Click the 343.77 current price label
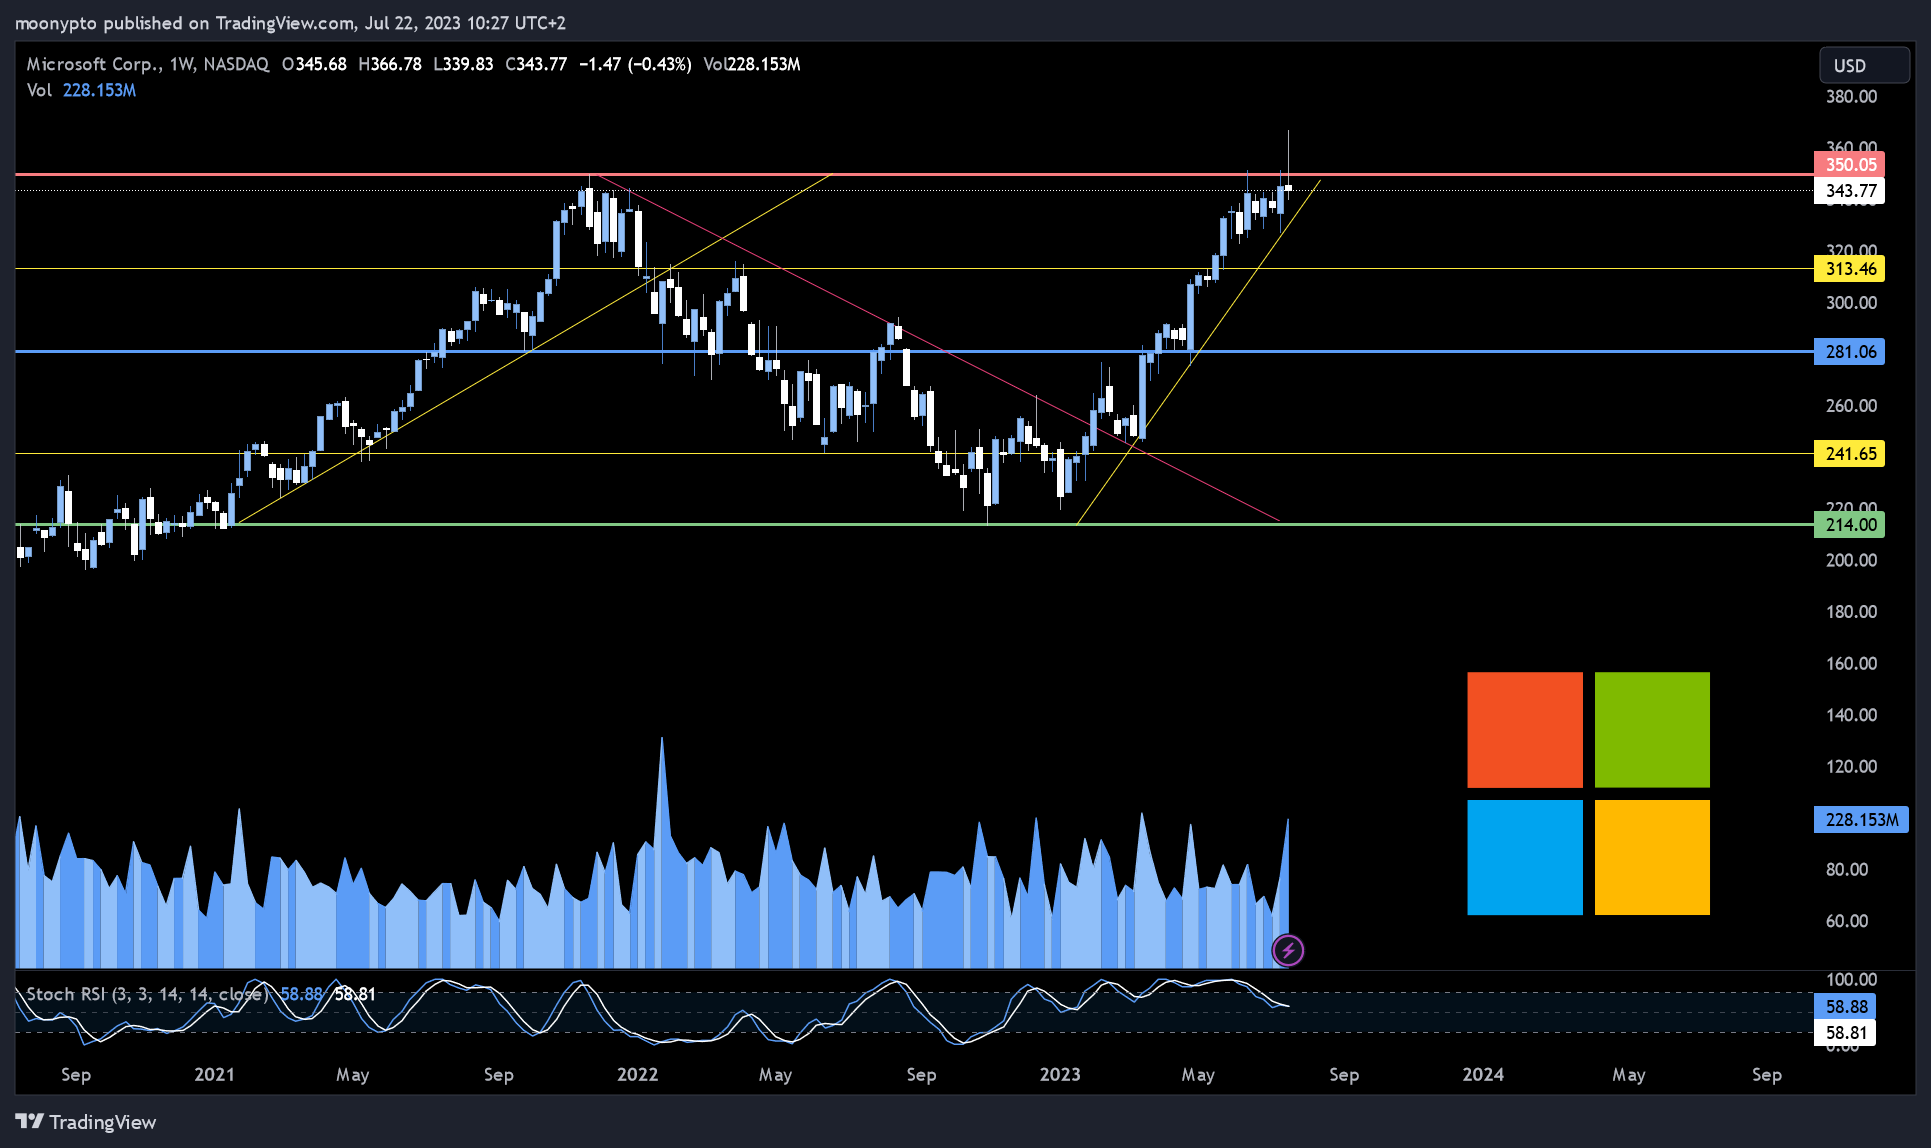The width and height of the screenshot is (1931, 1148). 1850,191
